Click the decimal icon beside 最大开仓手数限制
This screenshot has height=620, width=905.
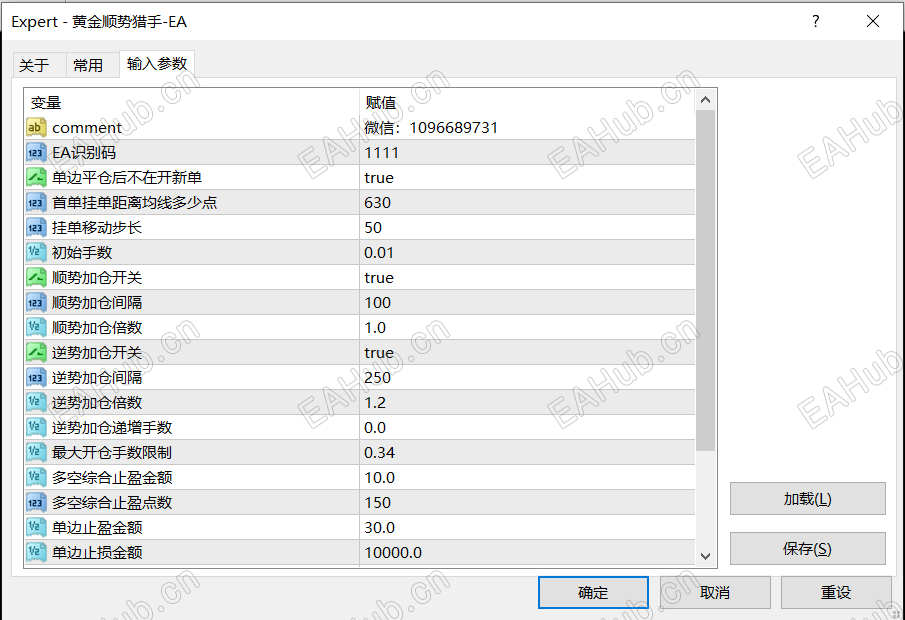tap(37, 453)
